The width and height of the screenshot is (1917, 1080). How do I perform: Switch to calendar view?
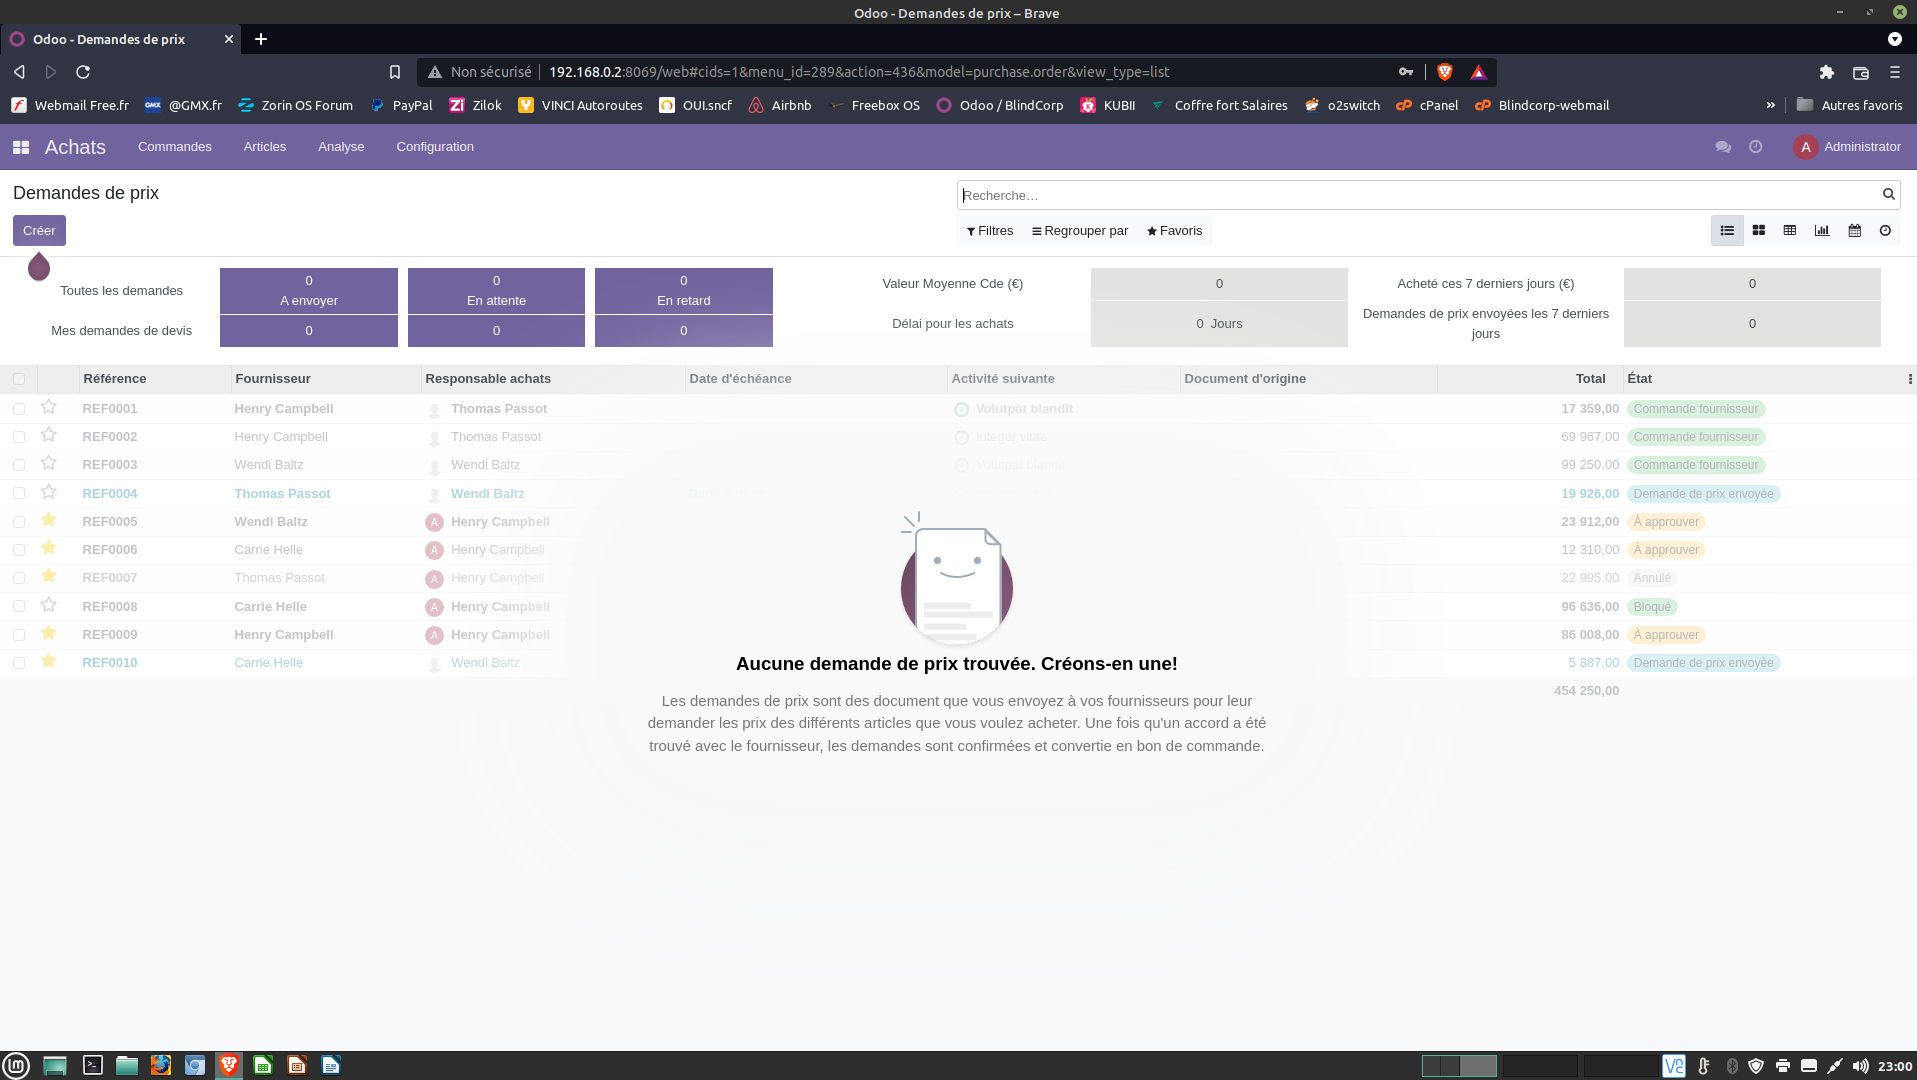click(1854, 231)
